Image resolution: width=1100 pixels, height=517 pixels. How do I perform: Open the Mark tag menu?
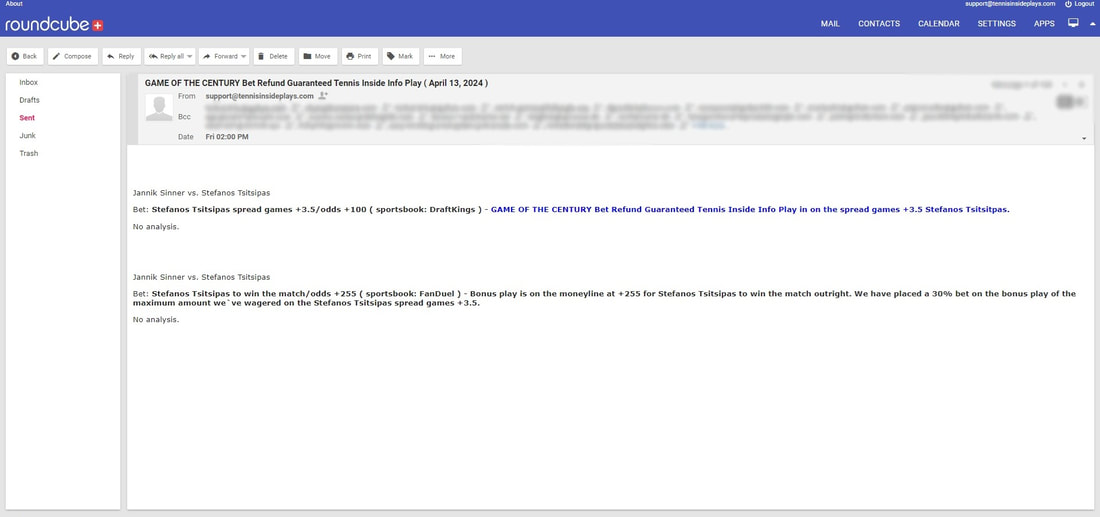pos(401,56)
